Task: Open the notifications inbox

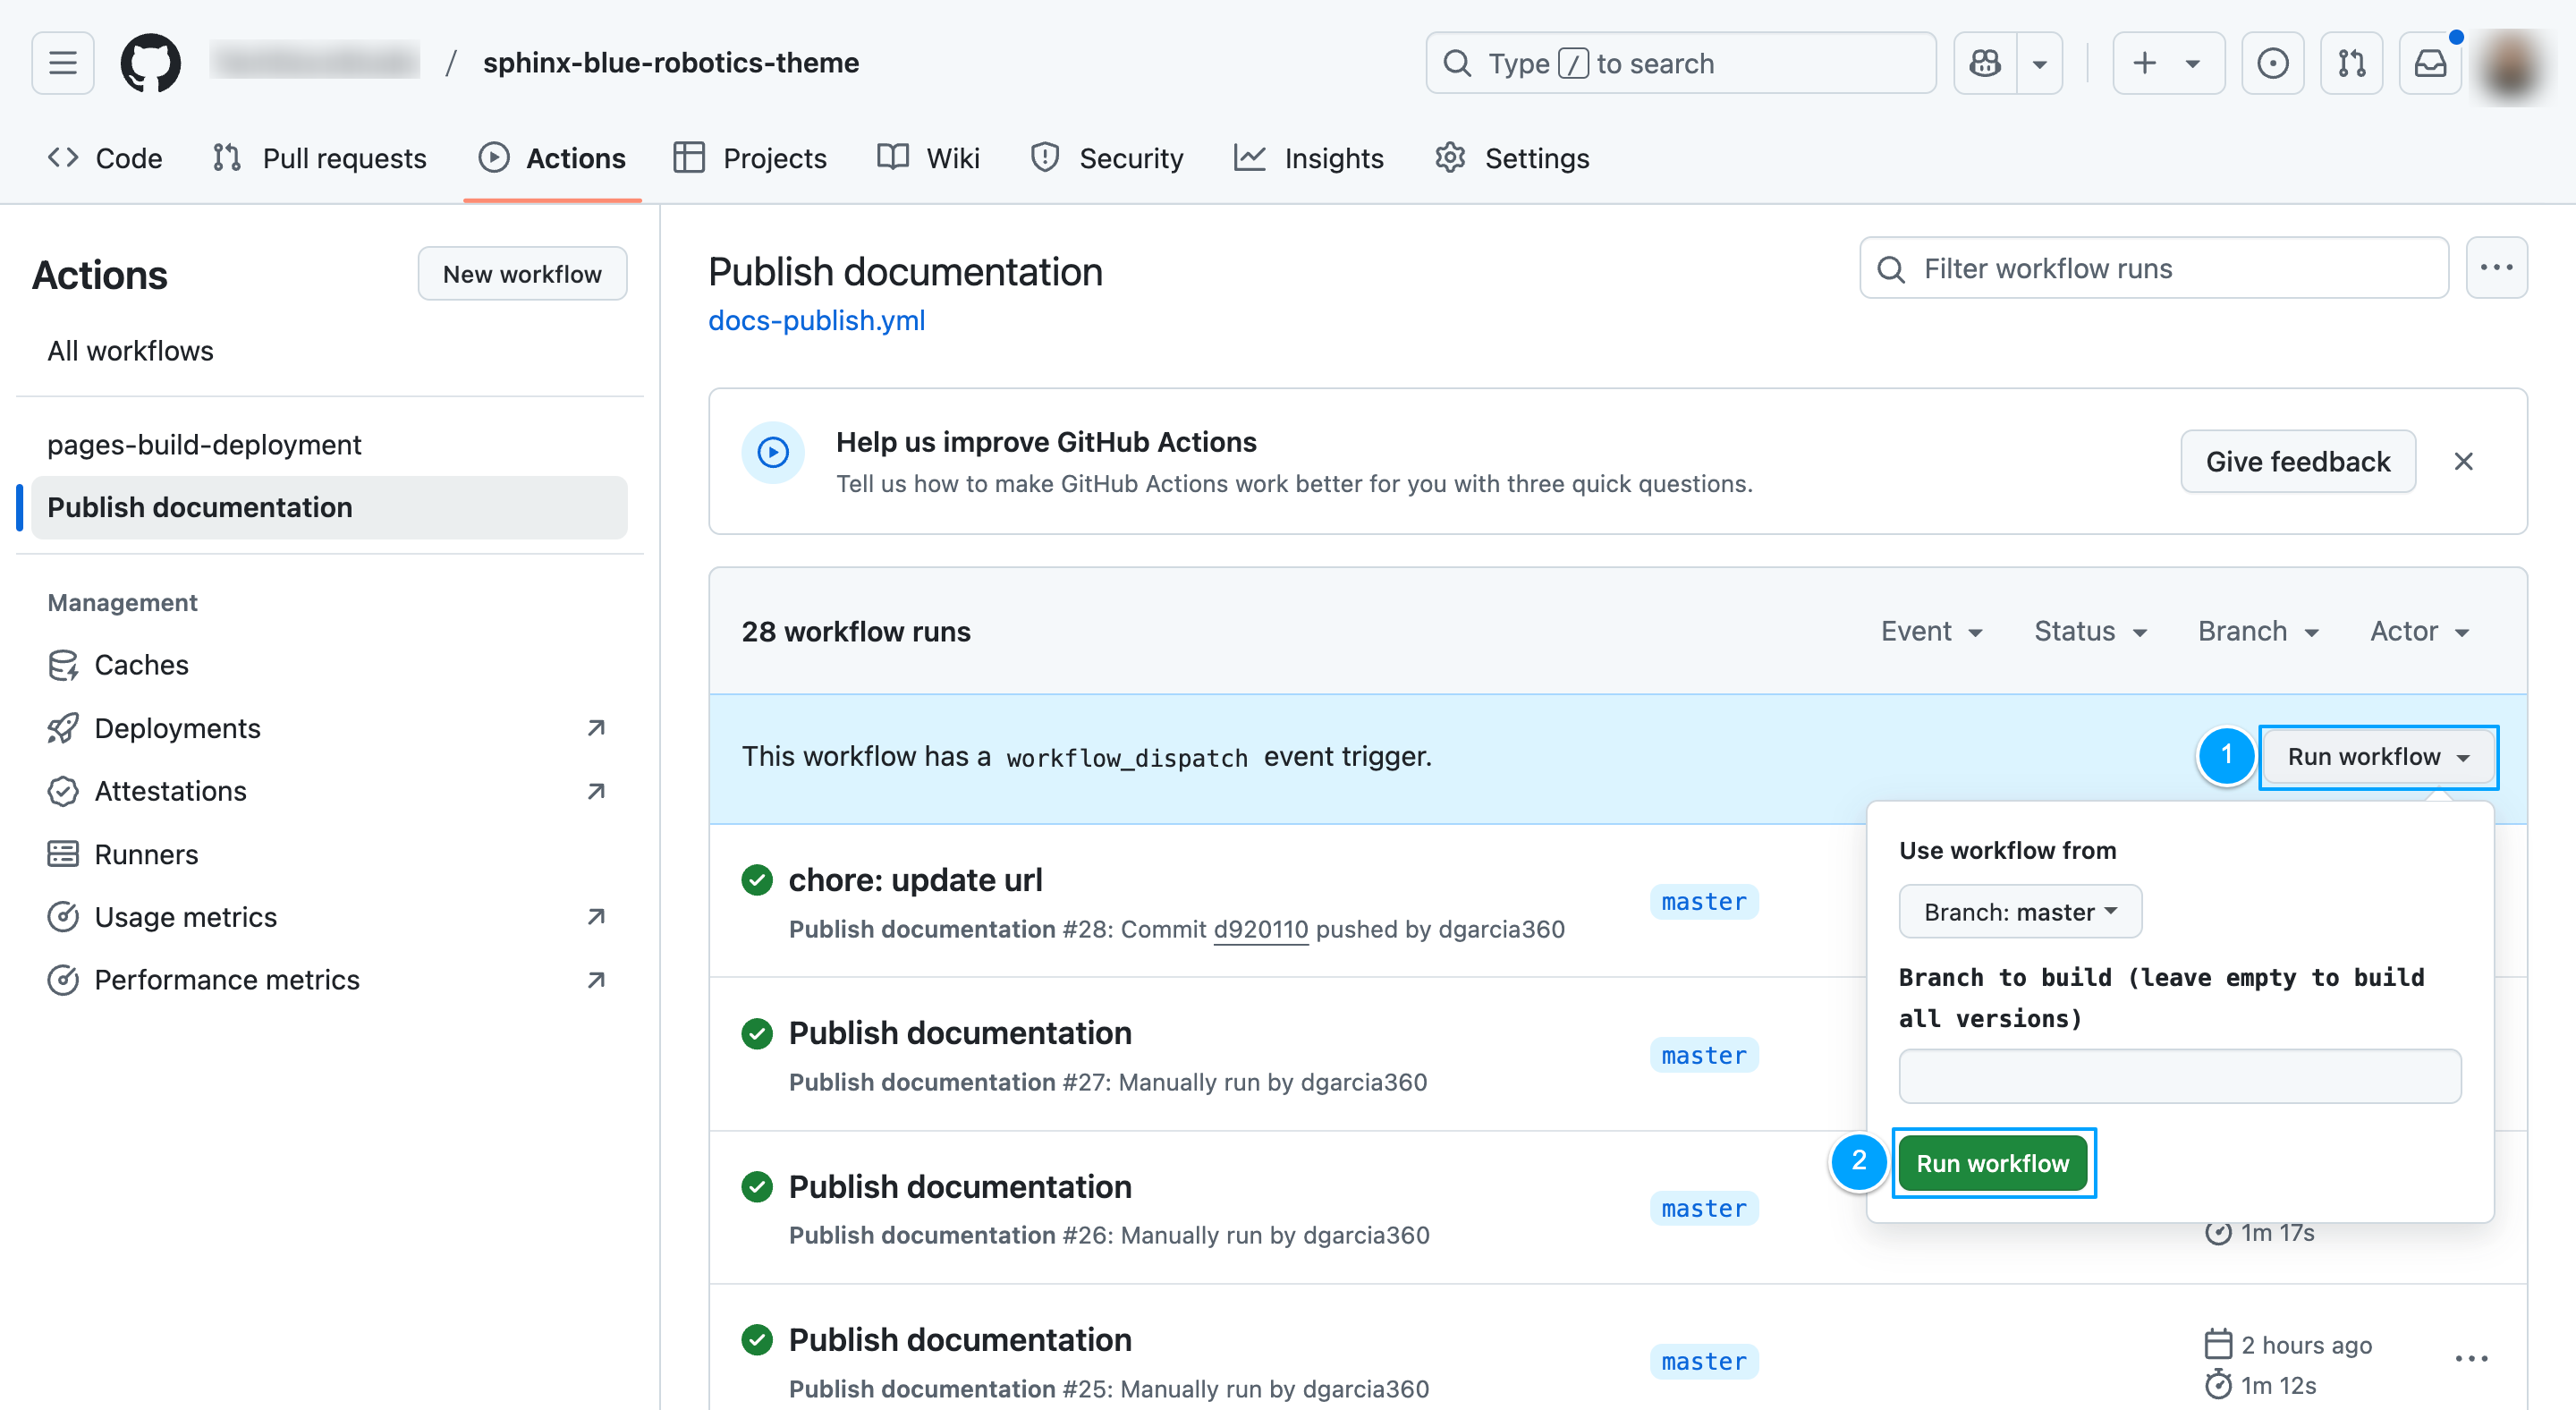Action: pyautogui.click(x=2430, y=63)
